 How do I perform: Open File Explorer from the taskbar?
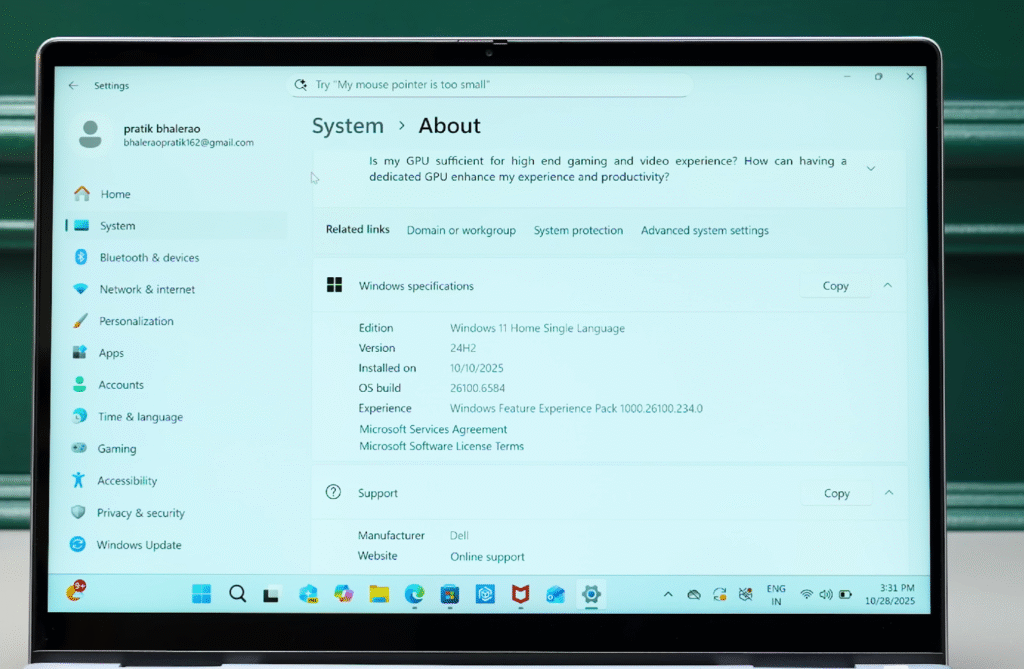click(x=379, y=594)
